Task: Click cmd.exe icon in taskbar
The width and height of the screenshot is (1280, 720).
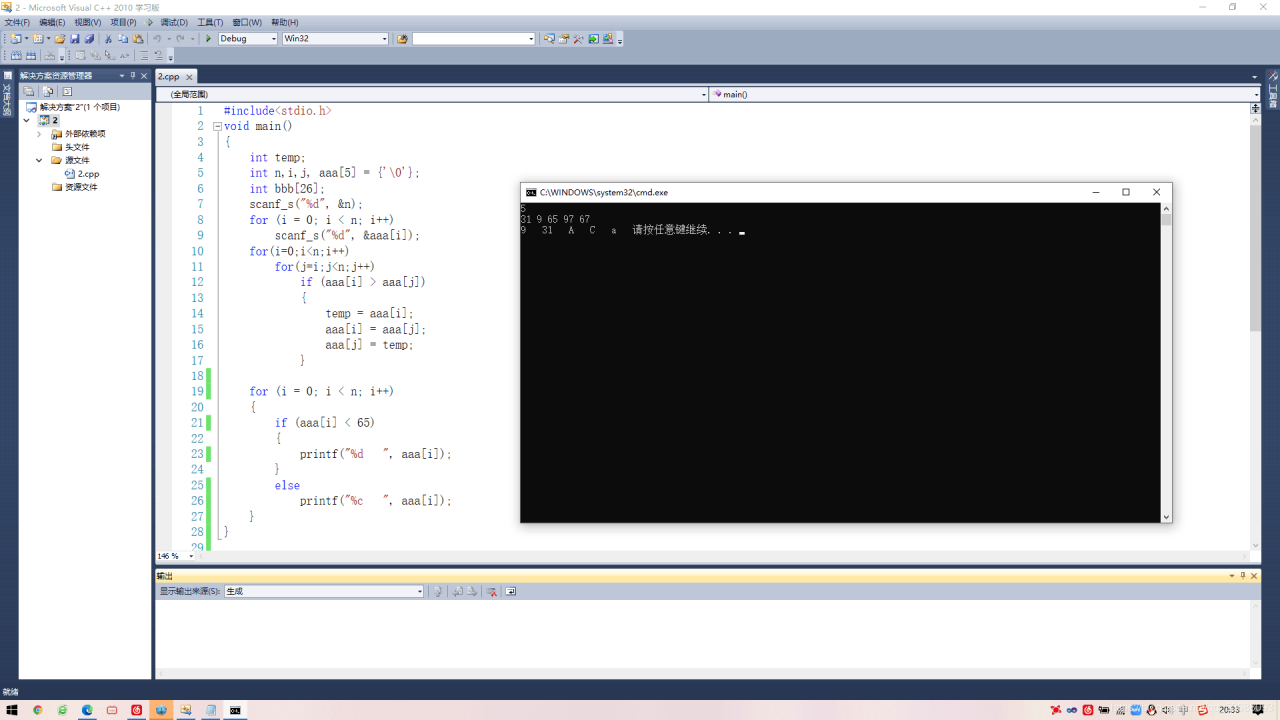Action: (235, 710)
